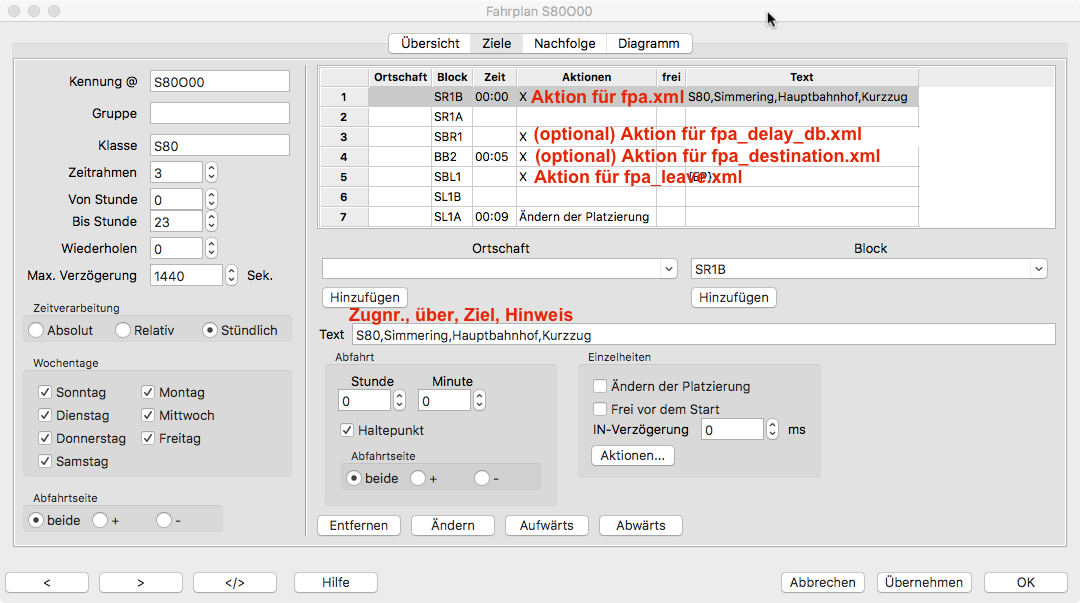Uncheck the Haltepunkt checkbox

tap(348, 430)
